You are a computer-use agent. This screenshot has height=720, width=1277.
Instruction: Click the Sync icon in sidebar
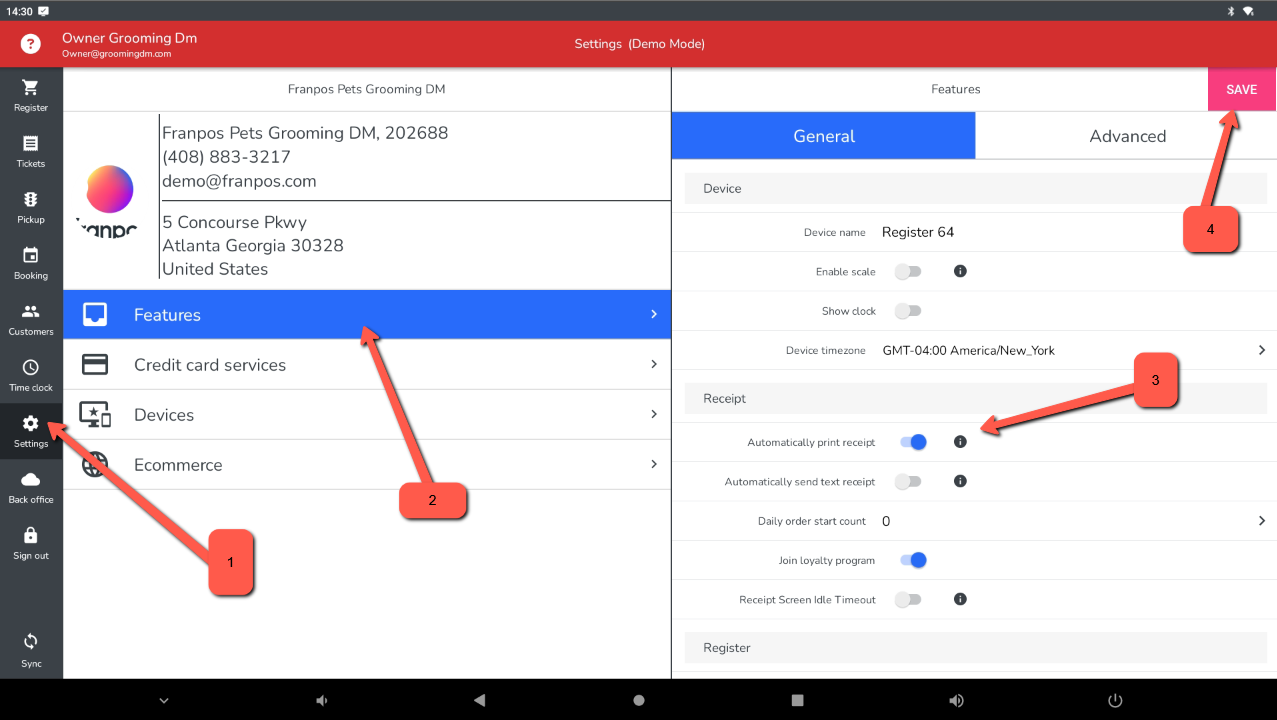coord(31,642)
